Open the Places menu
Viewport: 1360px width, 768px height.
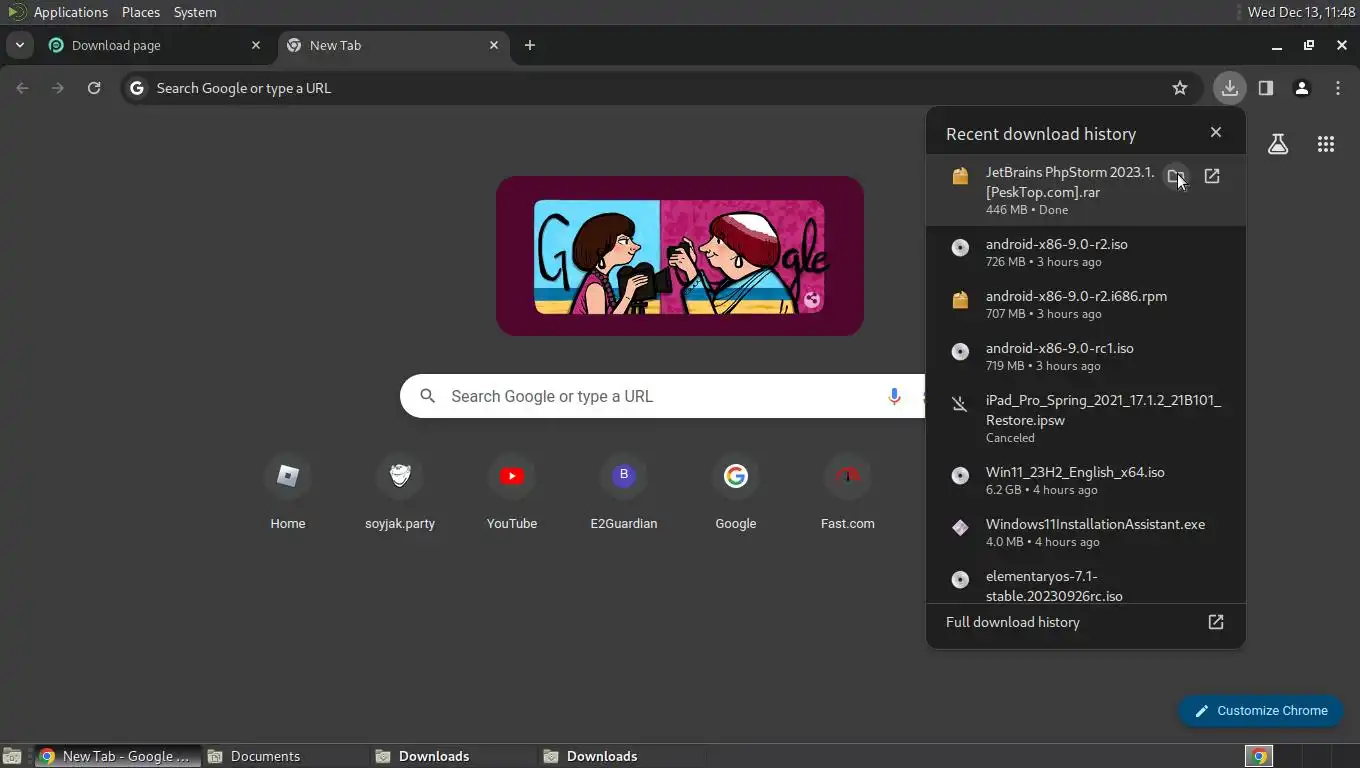[x=141, y=12]
